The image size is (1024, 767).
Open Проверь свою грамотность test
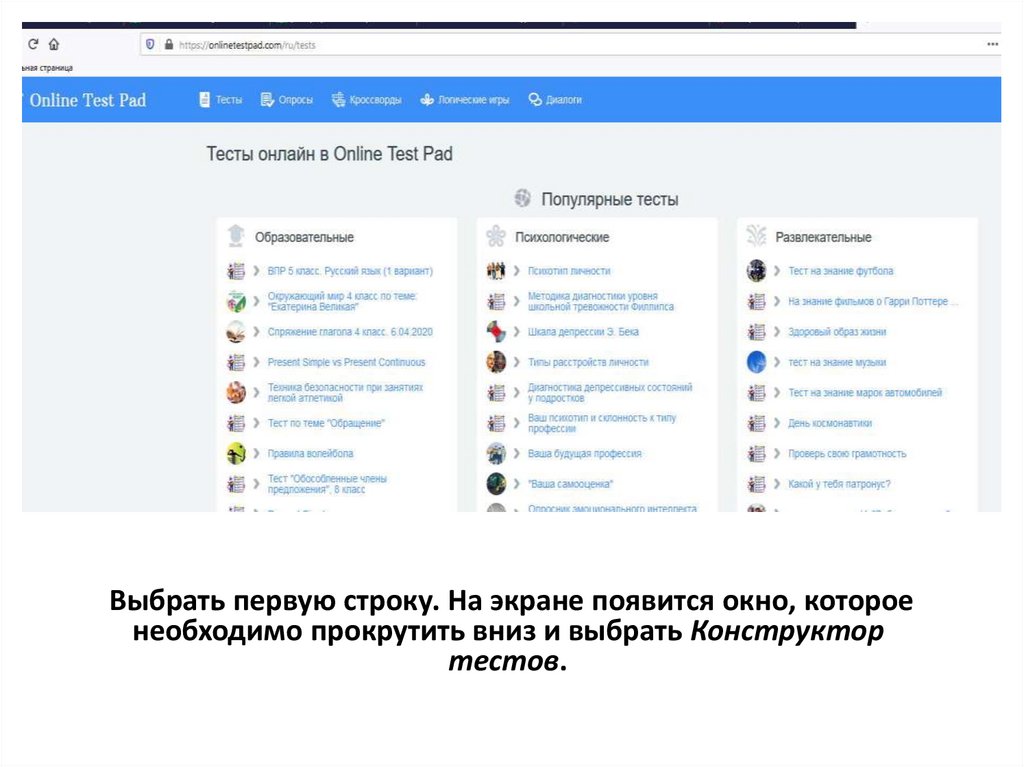click(847, 453)
